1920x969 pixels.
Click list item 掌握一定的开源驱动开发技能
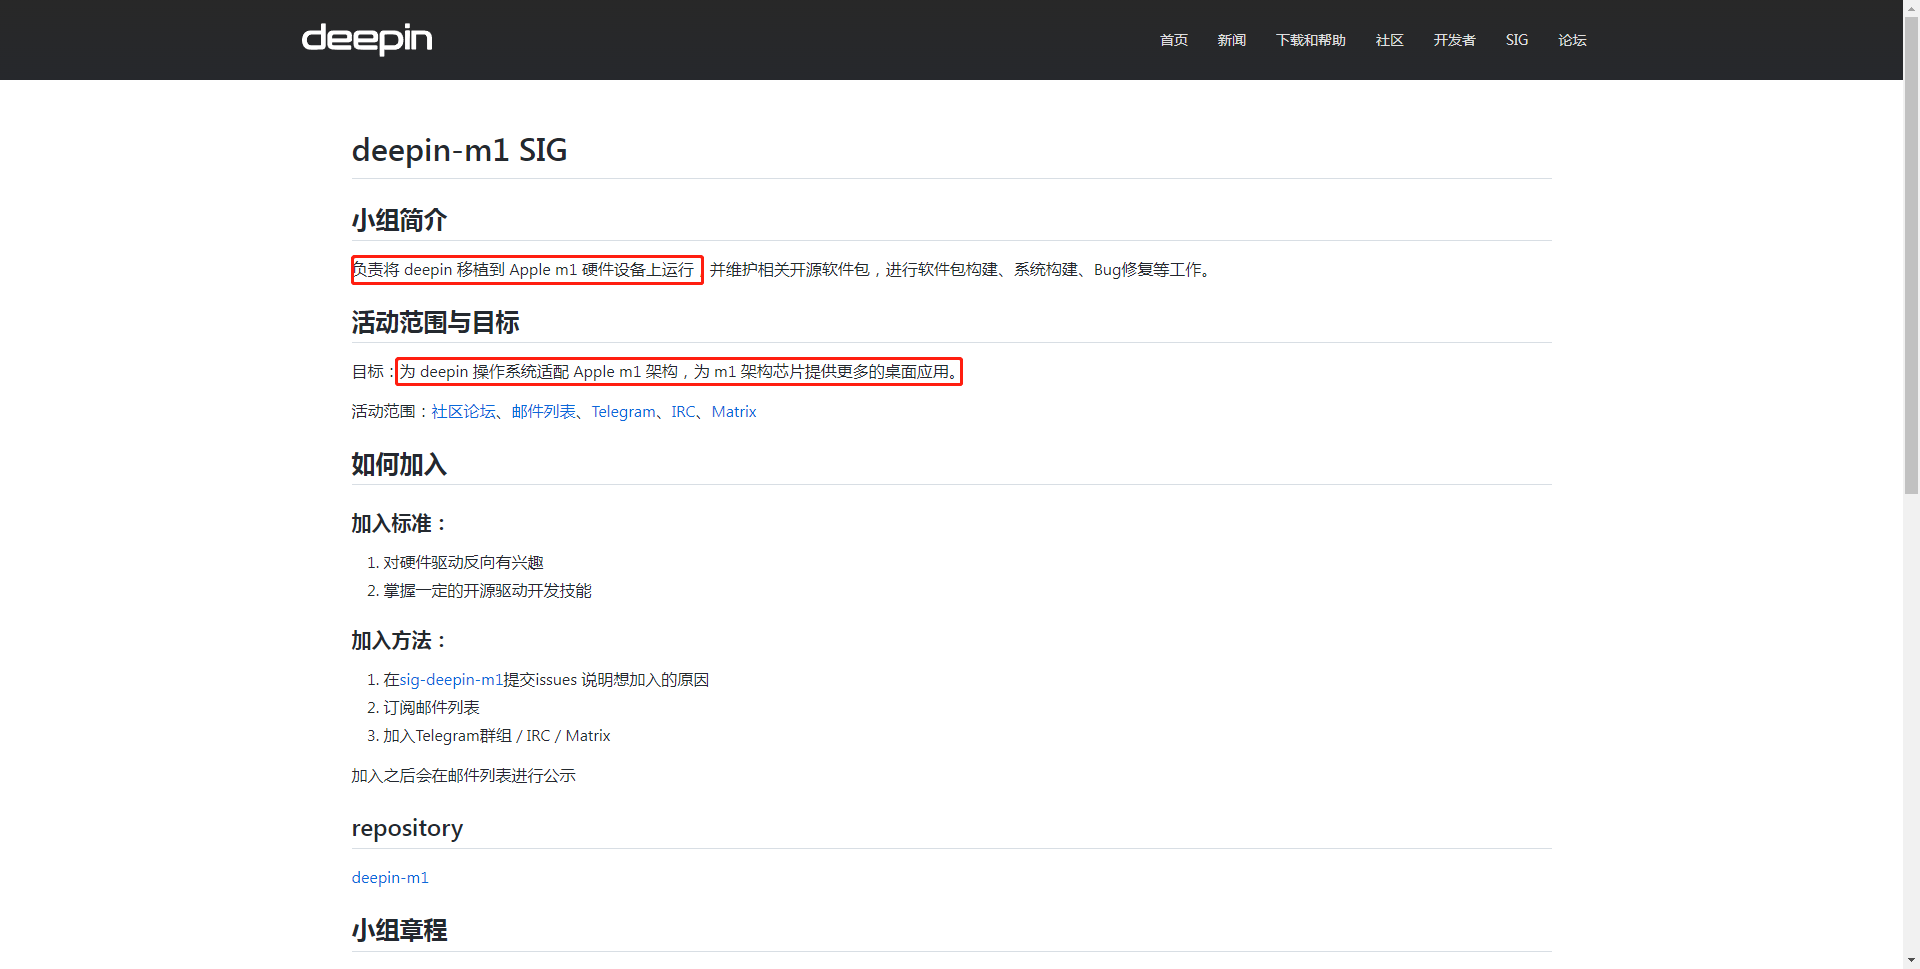(x=487, y=591)
